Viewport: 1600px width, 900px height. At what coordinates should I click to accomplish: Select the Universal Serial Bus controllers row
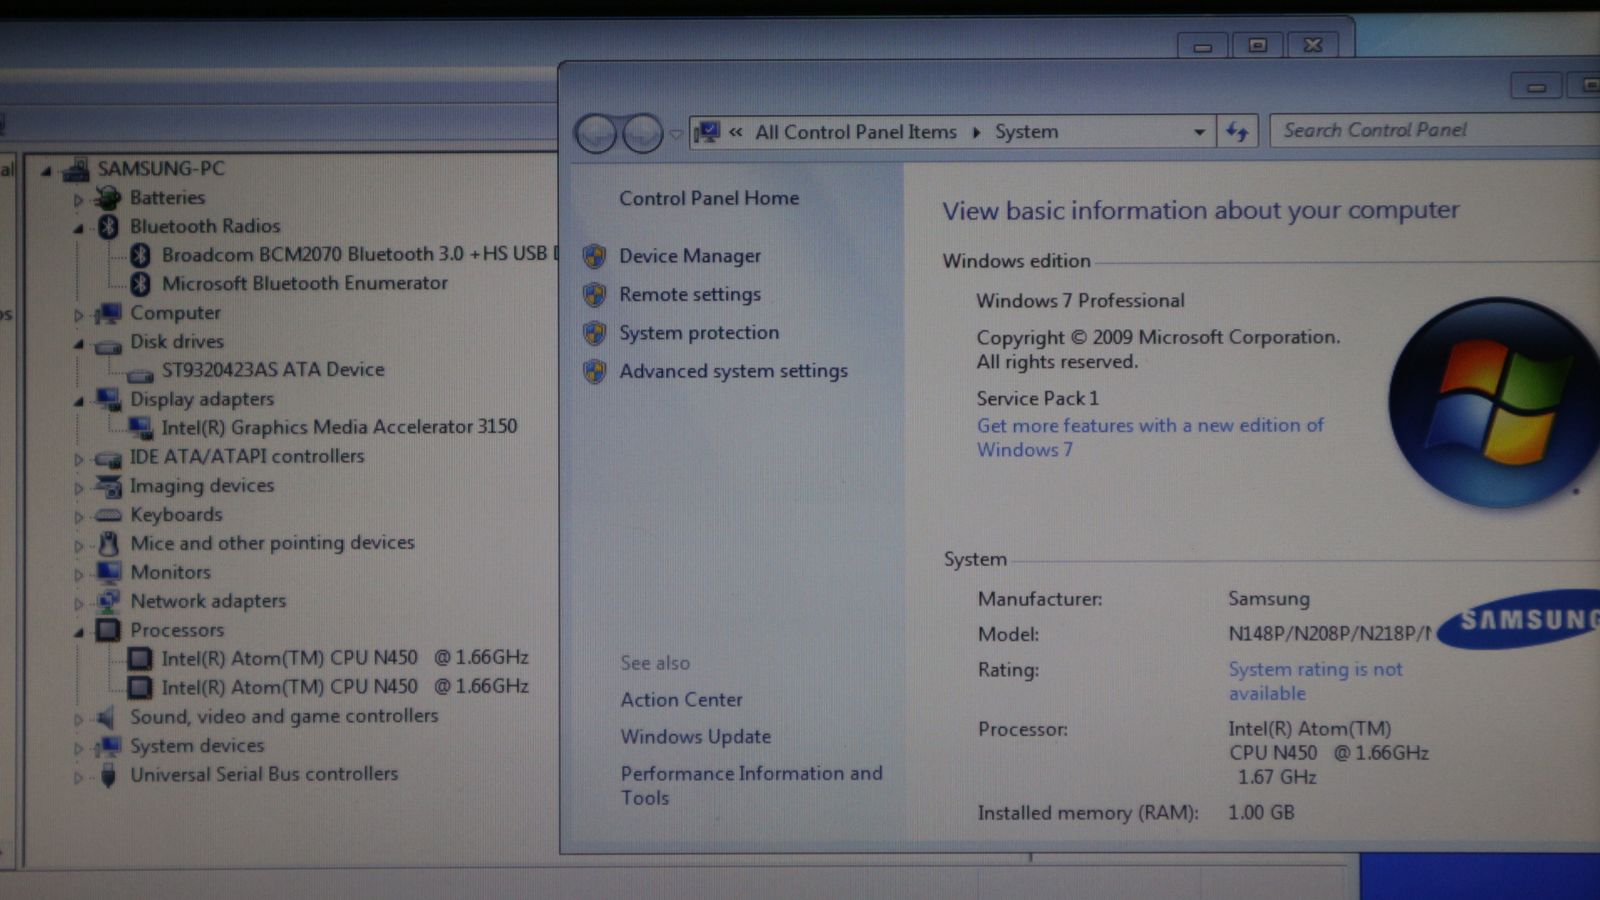click(264, 775)
